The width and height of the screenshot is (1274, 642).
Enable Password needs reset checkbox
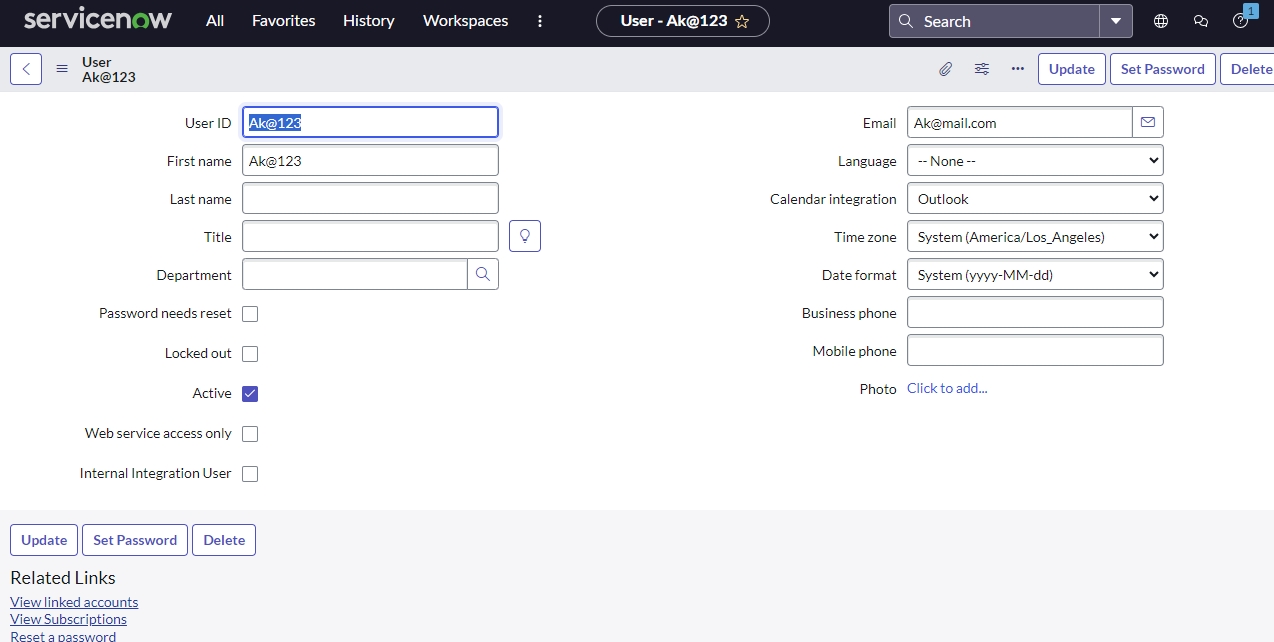pos(250,314)
